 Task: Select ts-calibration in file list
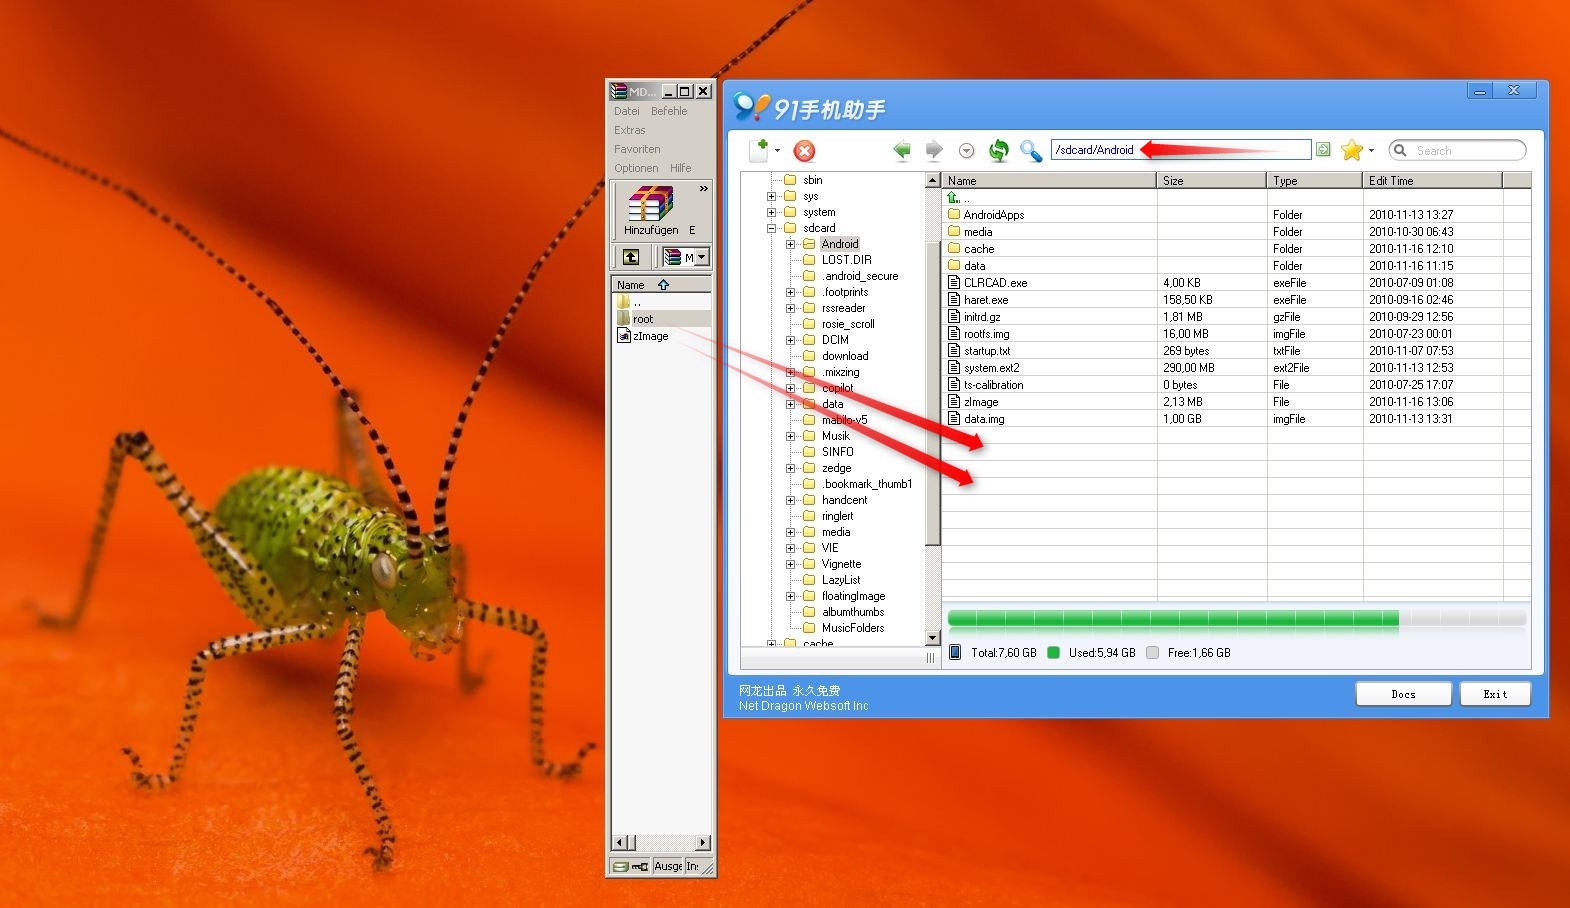993,385
